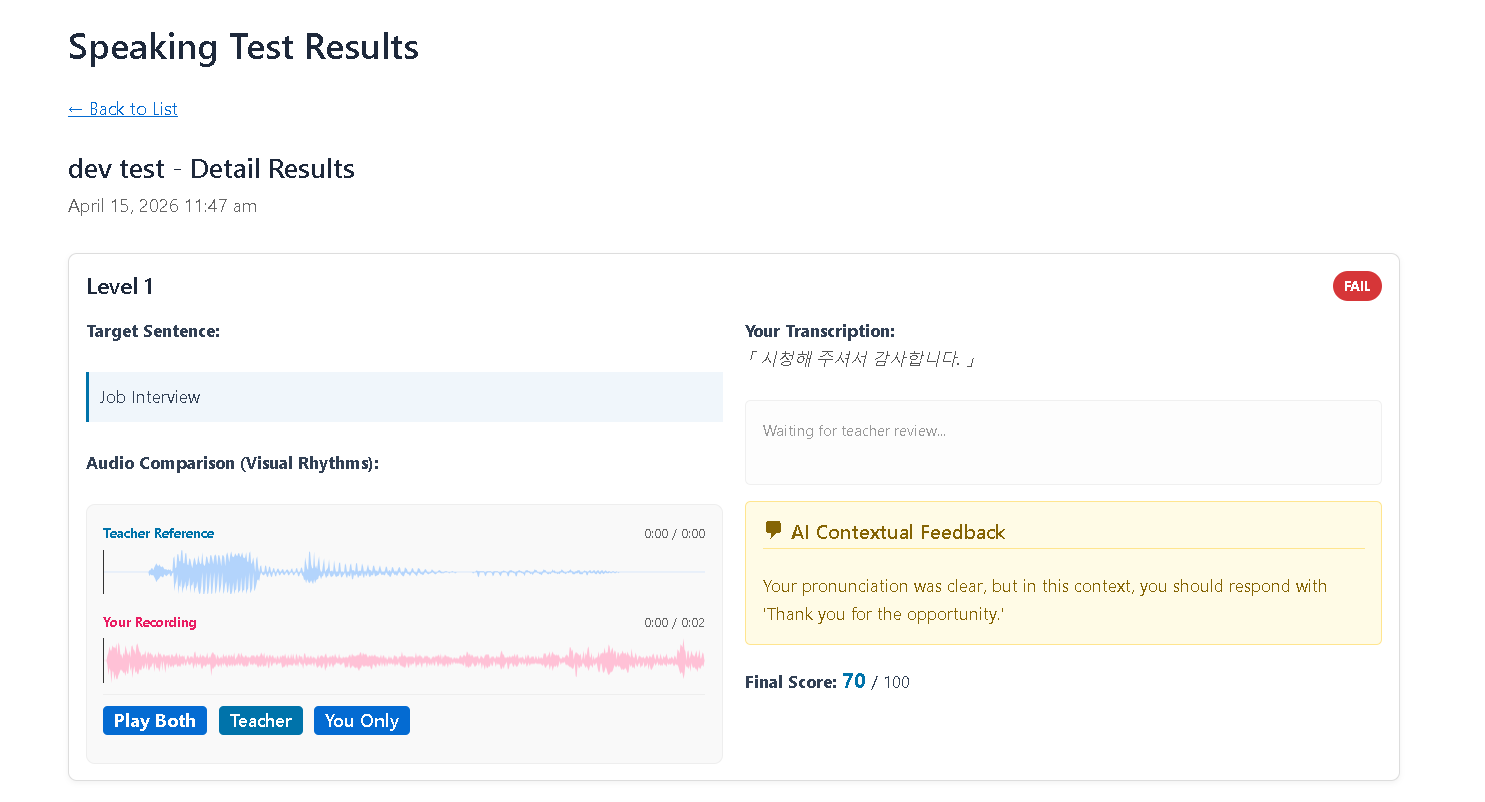Click the Speaking Test Results page title

point(243,47)
